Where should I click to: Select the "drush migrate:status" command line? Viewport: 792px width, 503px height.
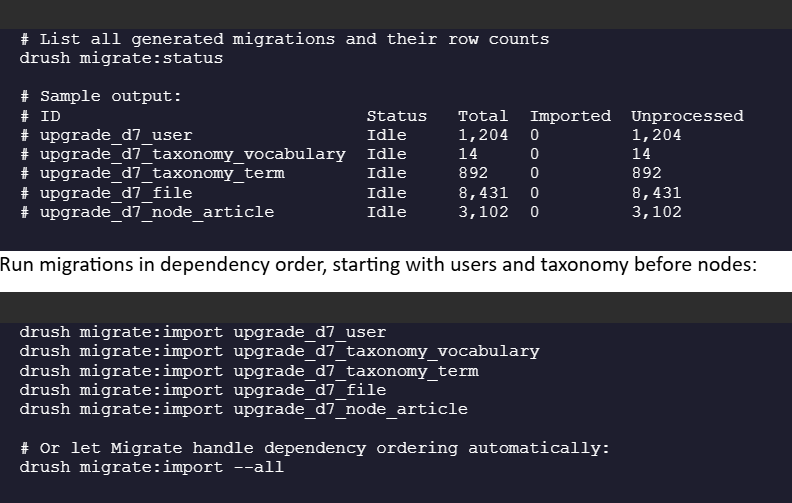(121, 58)
